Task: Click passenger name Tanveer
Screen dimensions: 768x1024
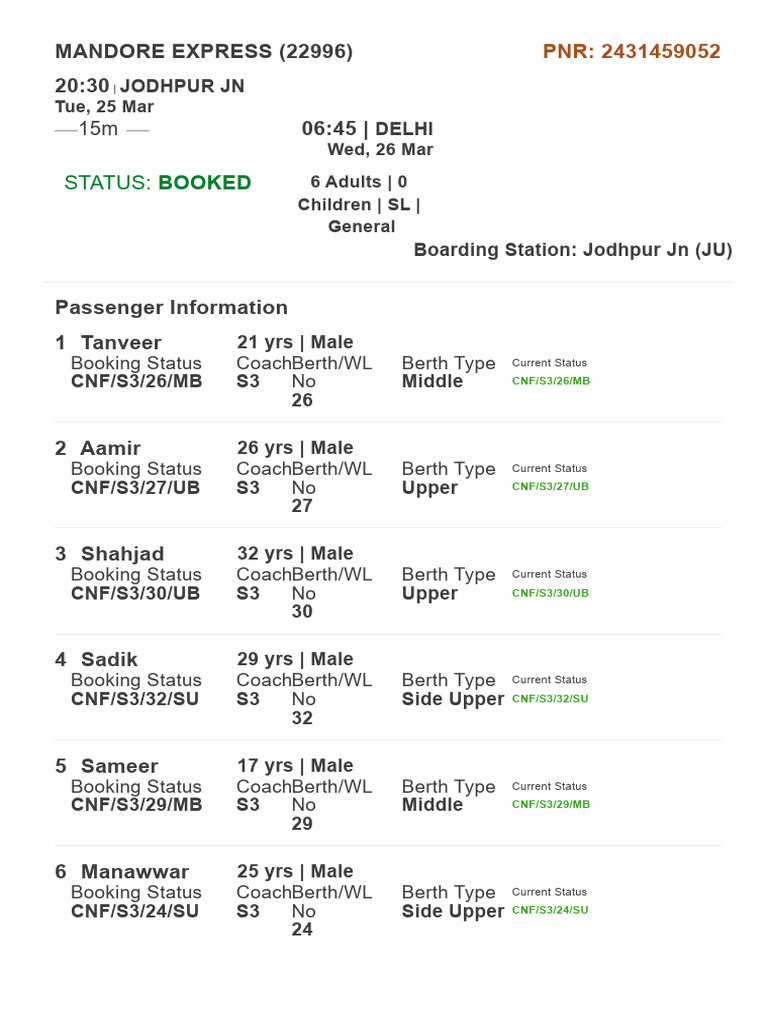Action: point(121,342)
